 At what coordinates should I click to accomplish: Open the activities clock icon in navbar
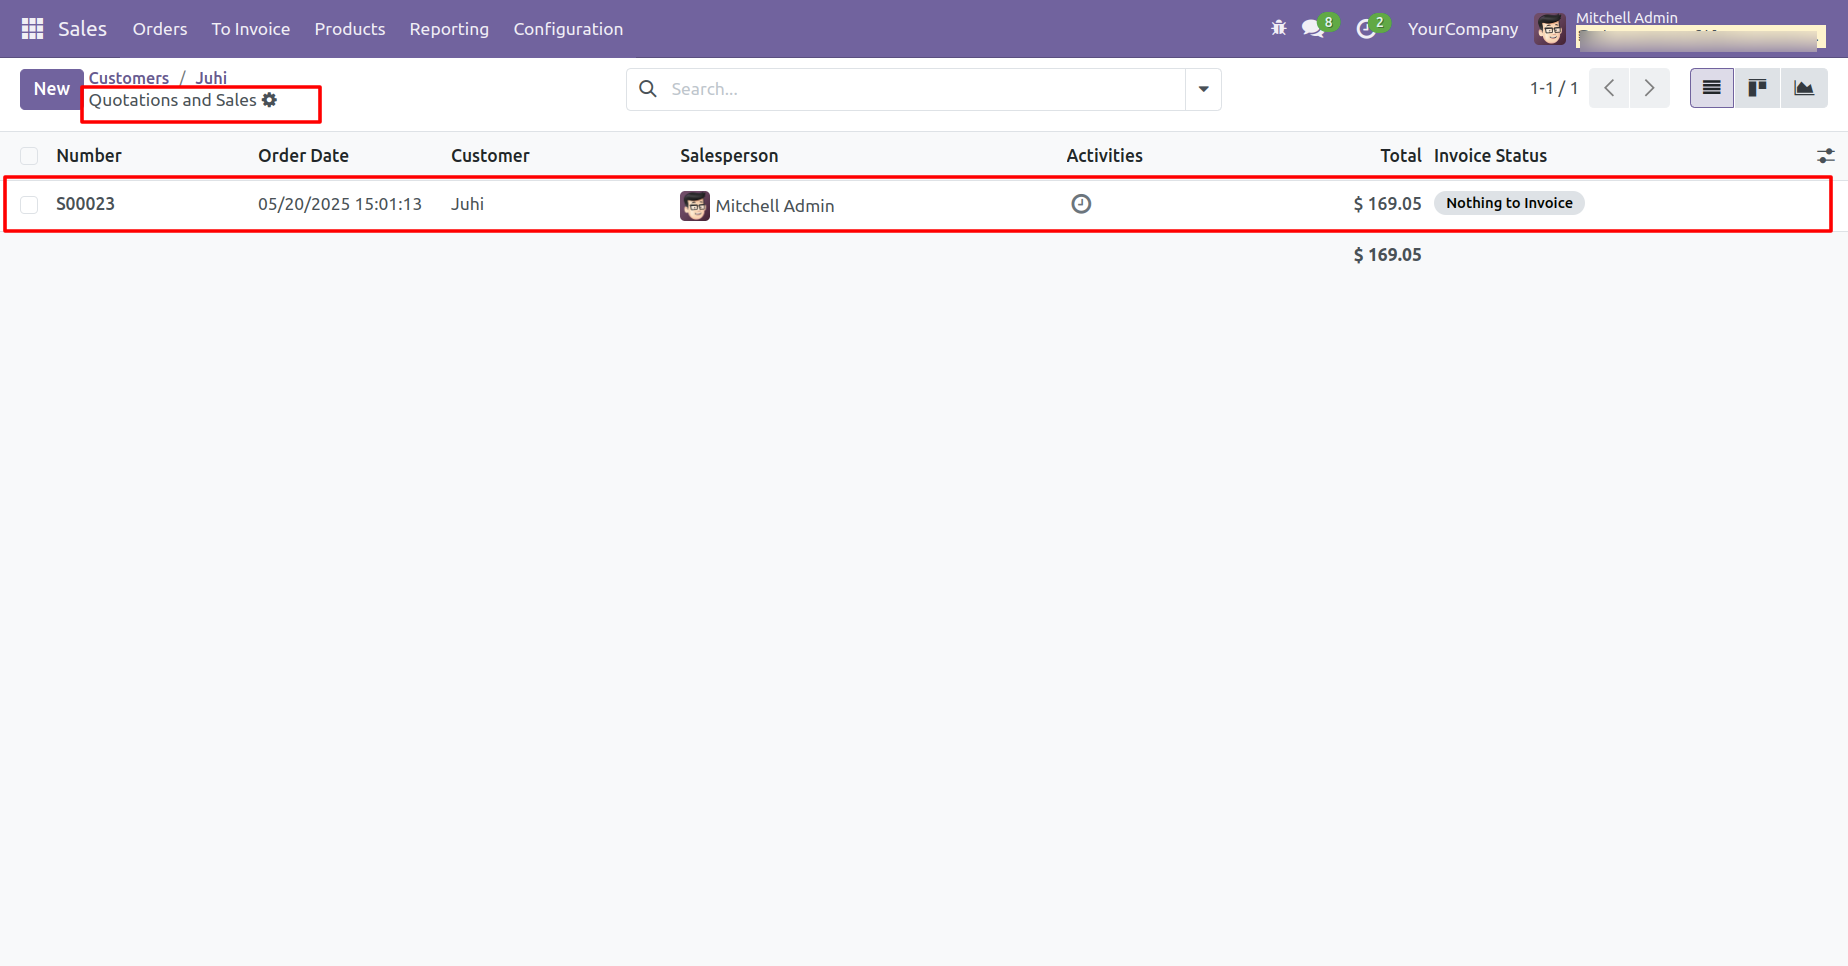[1366, 29]
